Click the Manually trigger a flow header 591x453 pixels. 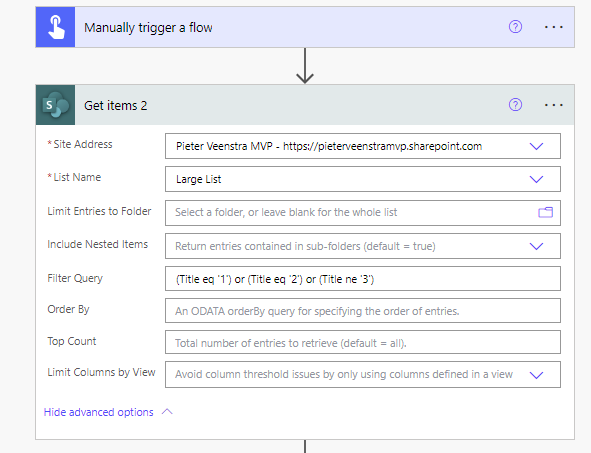pos(305,27)
